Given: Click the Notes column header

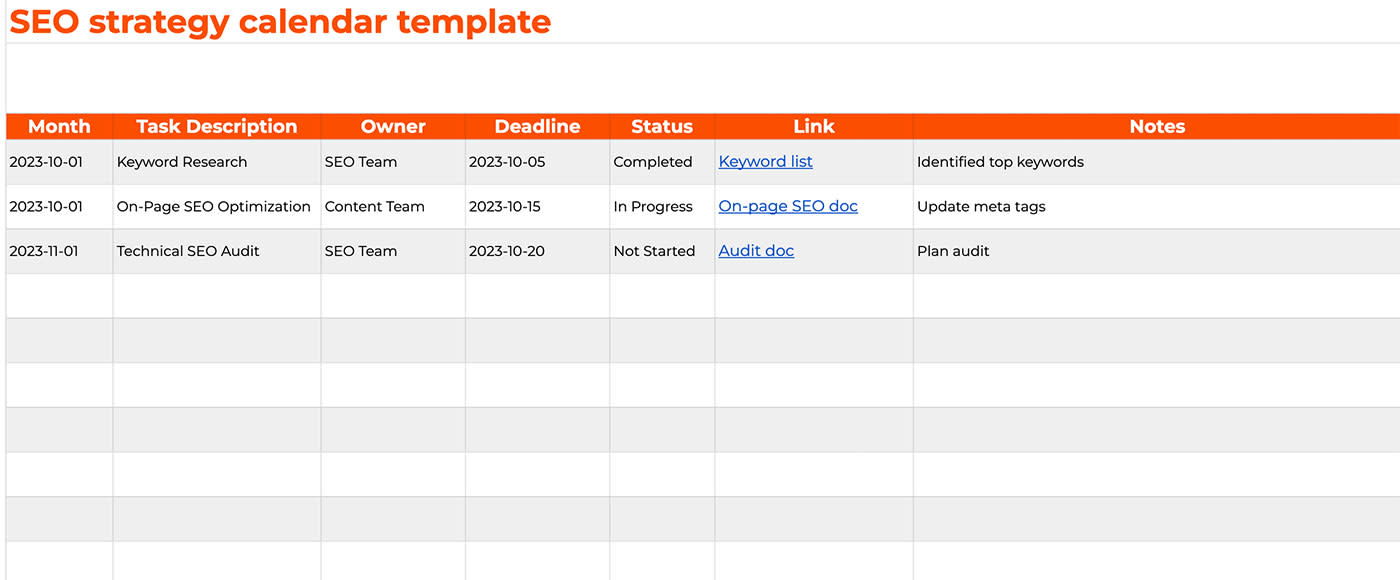Looking at the screenshot, I should pos(1157,127).
